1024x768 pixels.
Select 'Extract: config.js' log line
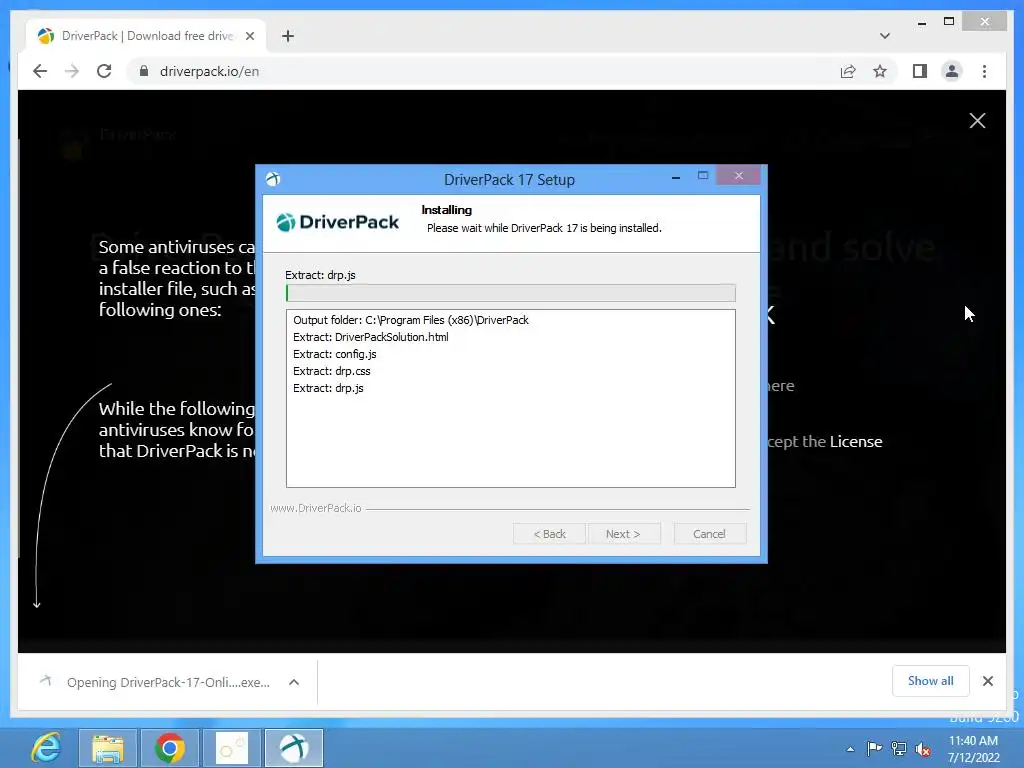335,354
